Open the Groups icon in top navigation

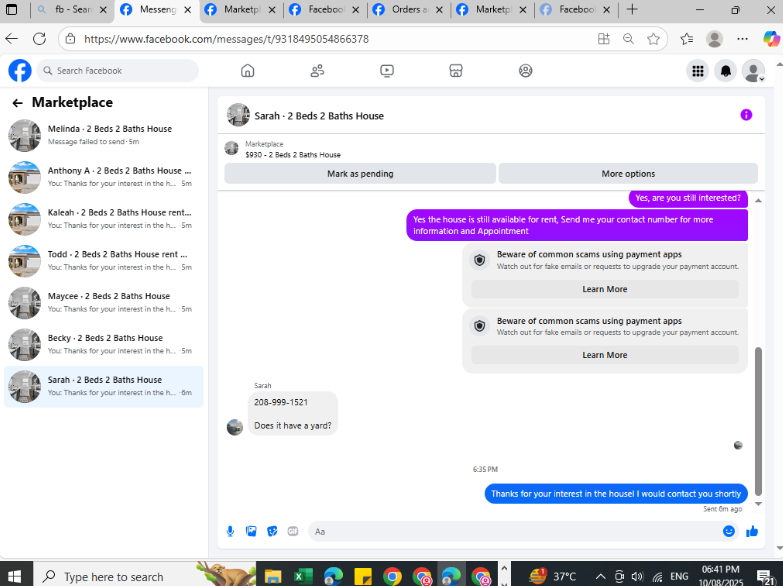pos(525,70)
